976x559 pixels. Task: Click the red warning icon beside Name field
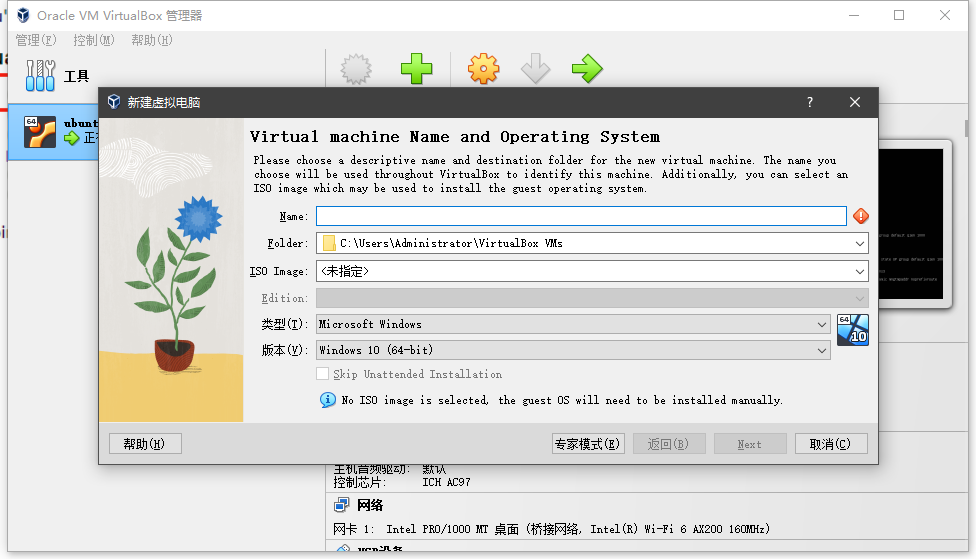(861, 216)
